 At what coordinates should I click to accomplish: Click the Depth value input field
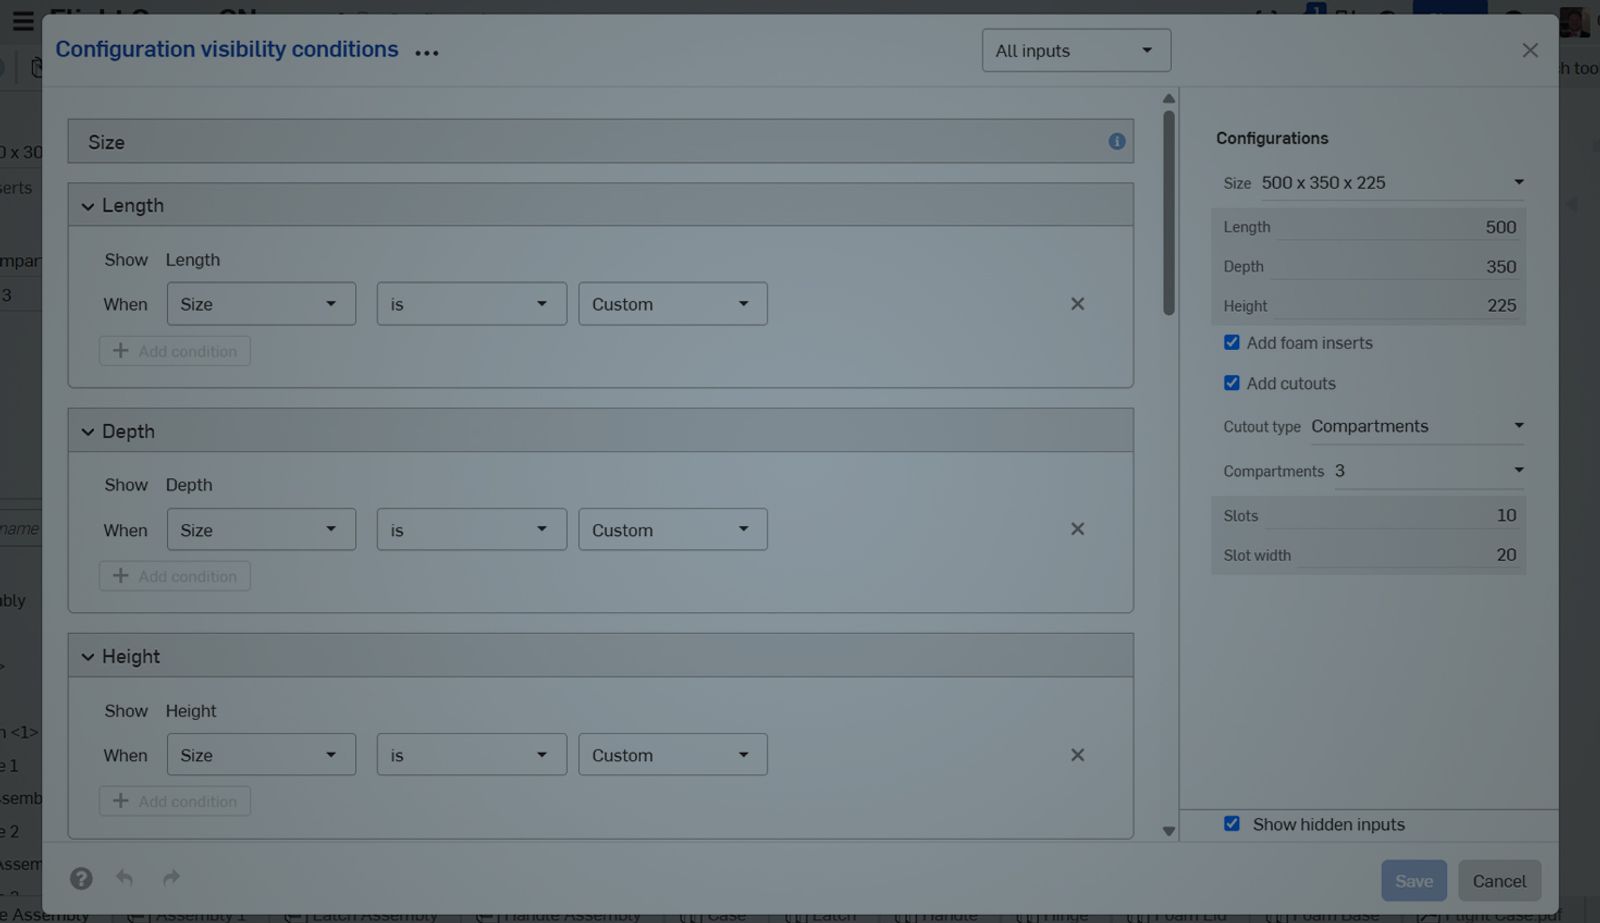(1460, 265)
